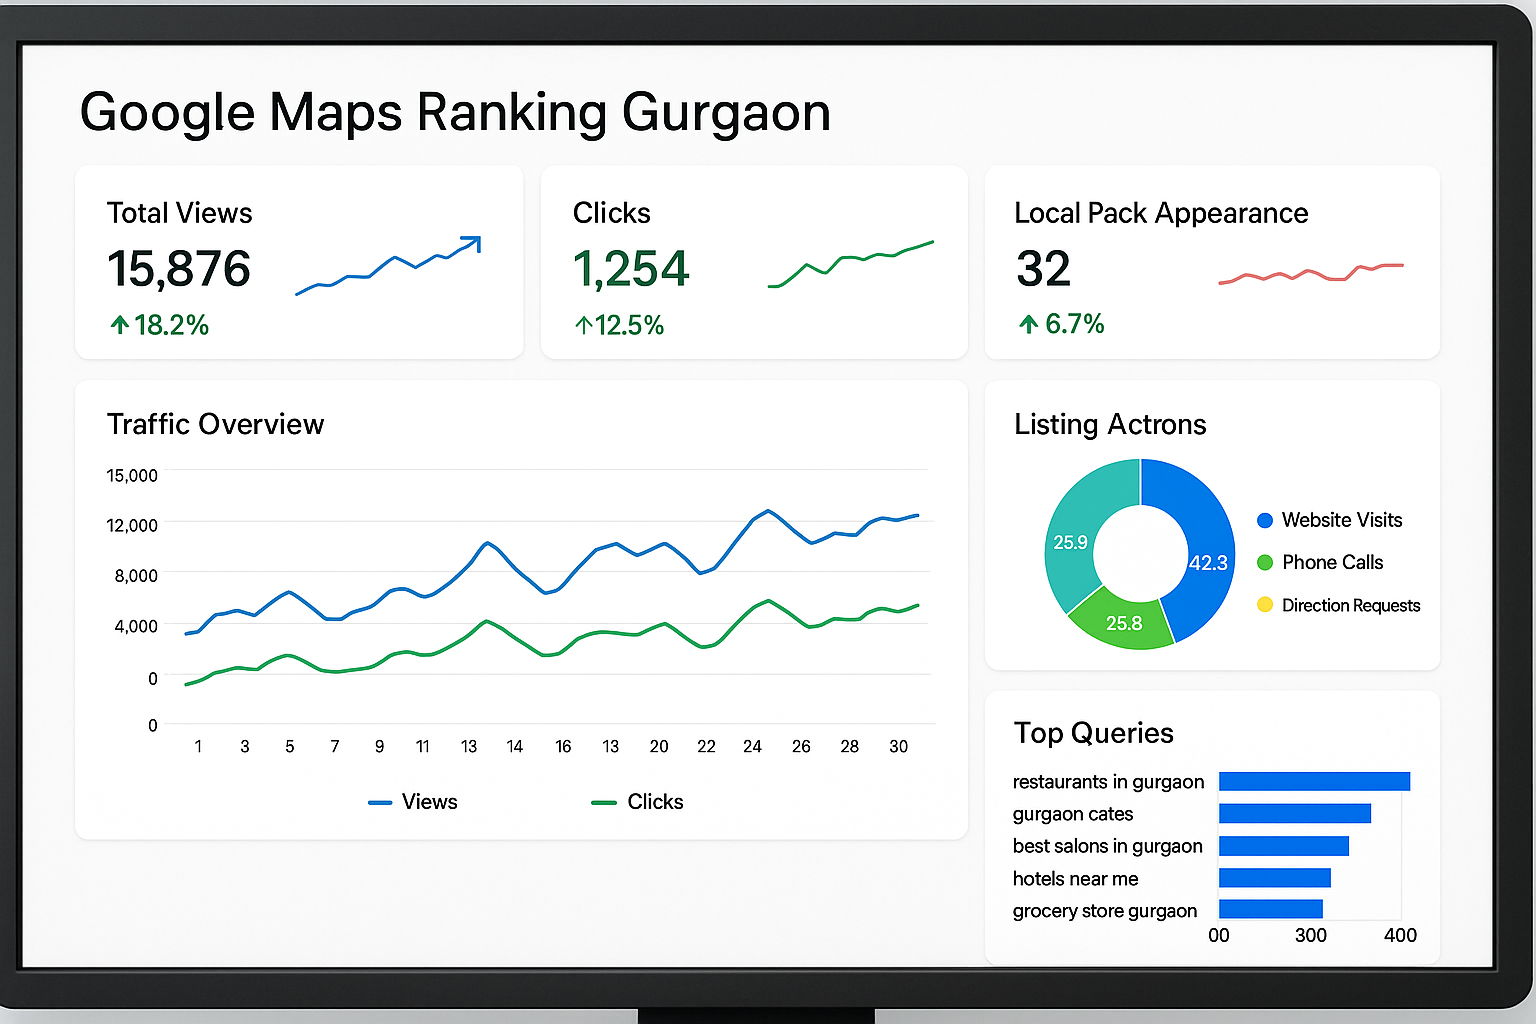Image resolution: width=1536 pixels, height=1024 pixels.
Task: Click the up arrow beside 12.5%
Action: click(584, 325)
